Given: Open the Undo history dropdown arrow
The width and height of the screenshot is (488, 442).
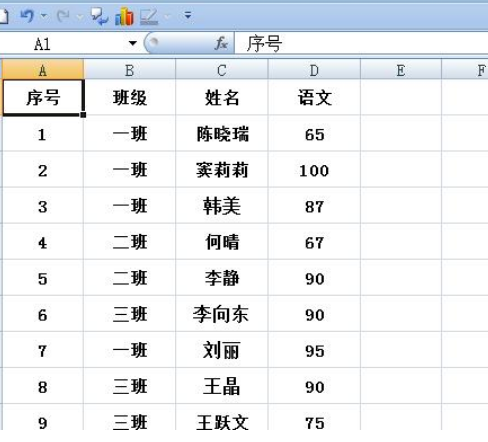Looking at the screenshot, I should tap(44, 15).
